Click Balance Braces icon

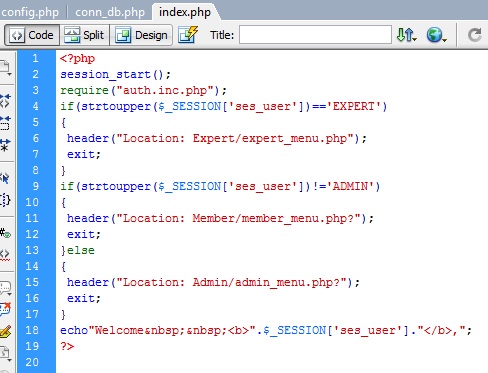6,200
